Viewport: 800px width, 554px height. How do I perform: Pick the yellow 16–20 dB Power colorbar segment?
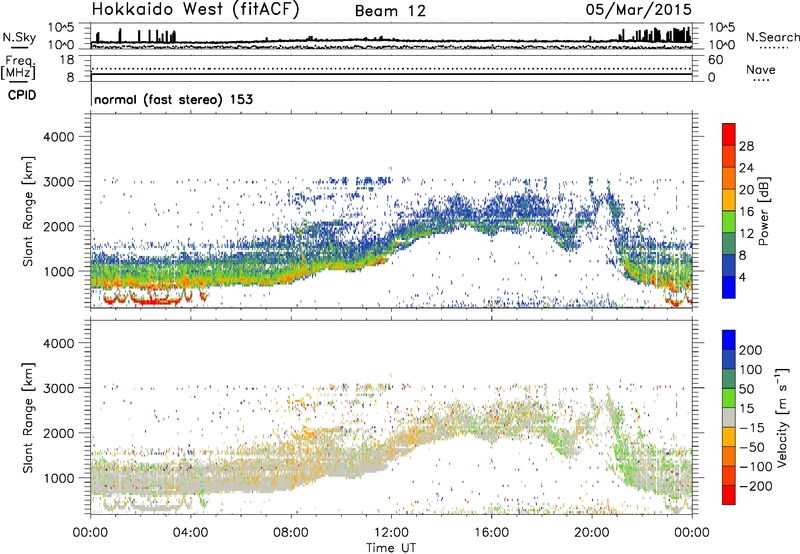click(x=729, y=199)
